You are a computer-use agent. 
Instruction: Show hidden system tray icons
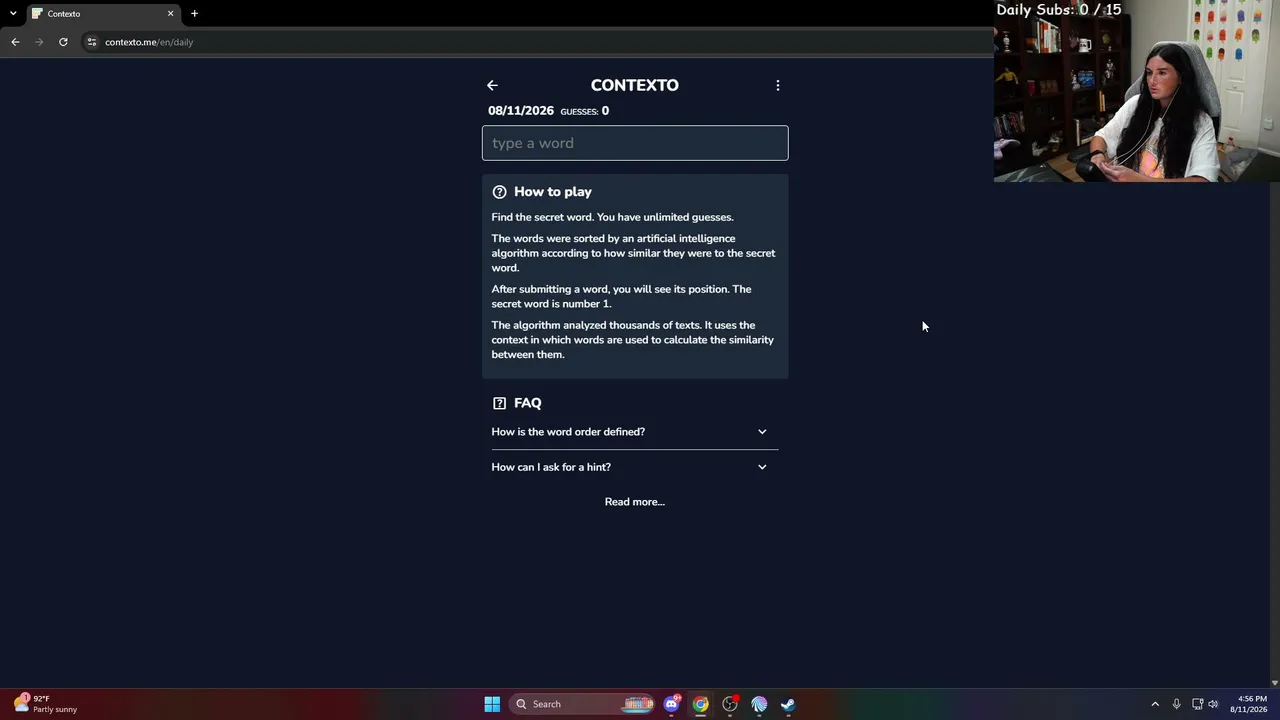point(1155,704)
